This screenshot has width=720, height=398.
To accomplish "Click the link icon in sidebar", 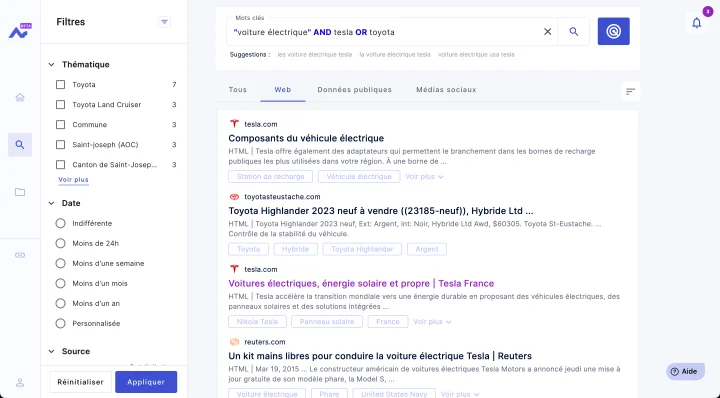I will pos(20,255).
